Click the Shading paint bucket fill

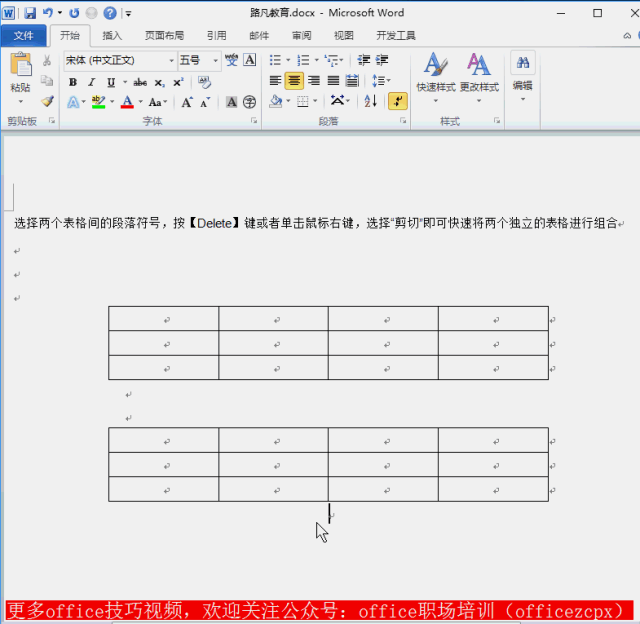tap(276, 101)
